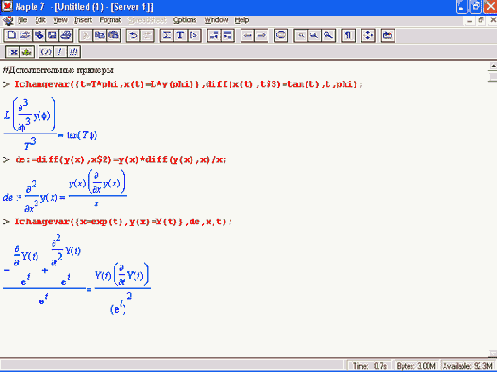This screenshot has height=372, width=497.
Task: Execute the worksheet with the !!! button
Action: (73, 52)
